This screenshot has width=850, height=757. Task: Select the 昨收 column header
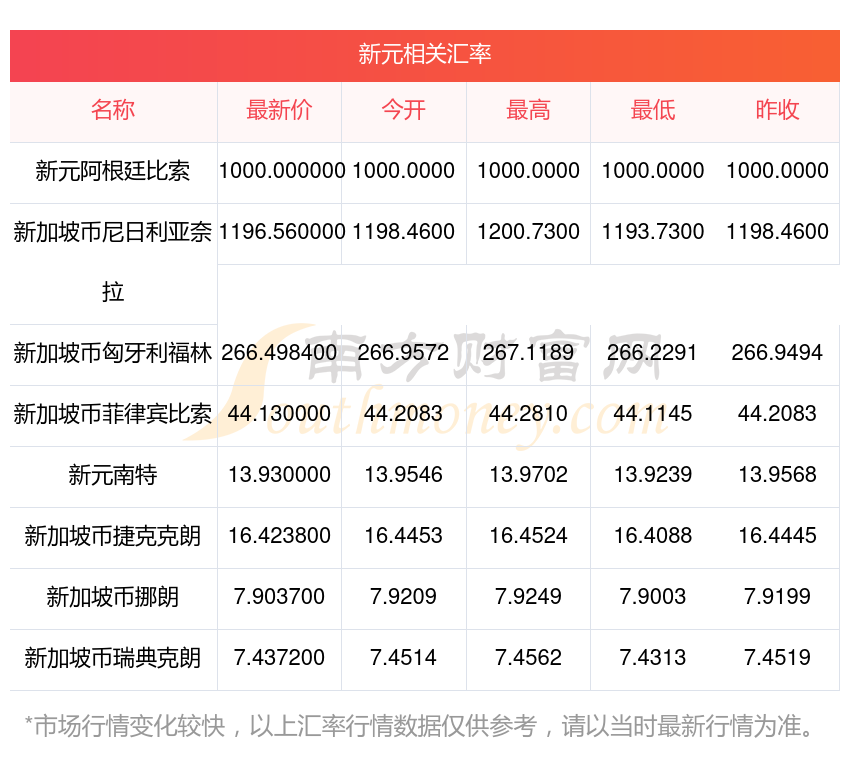(x=777, y=110)
